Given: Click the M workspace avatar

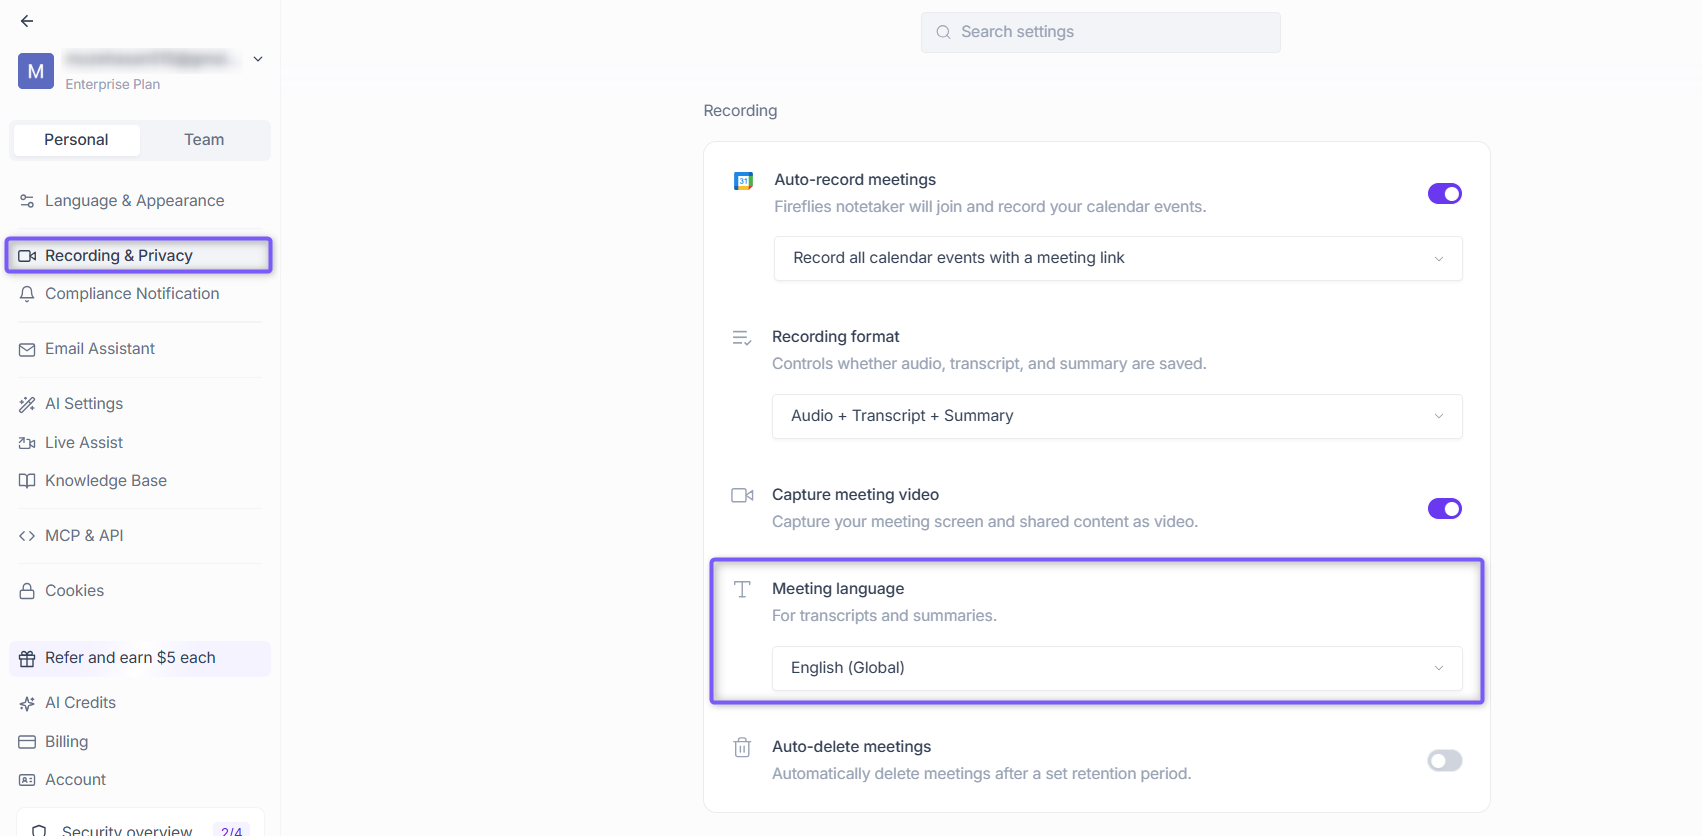Looking at the screenshot, I should point(36,71).
